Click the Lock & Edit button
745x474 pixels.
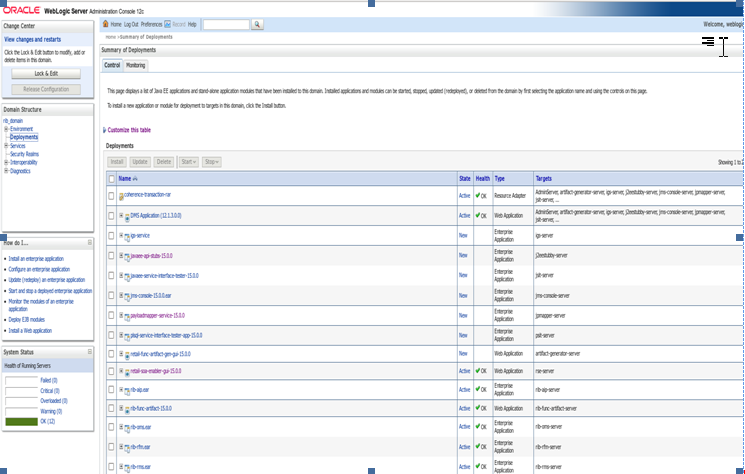pos(46,74)
